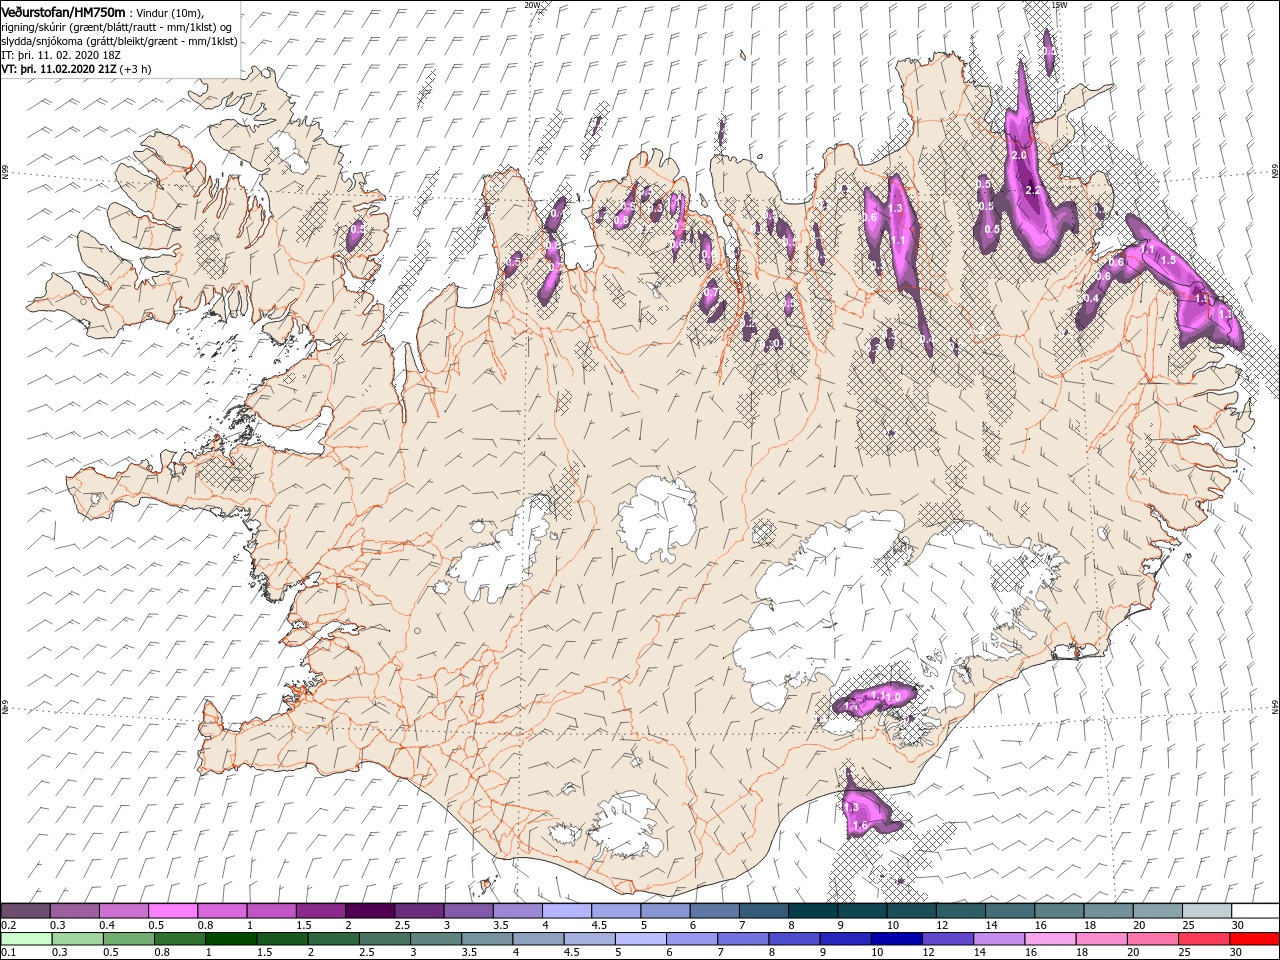The height and width of the screenshot is (960, 1280).
Task: Select lower legend pale green swatch after 0.1
Action: click(x=25, y=939)
